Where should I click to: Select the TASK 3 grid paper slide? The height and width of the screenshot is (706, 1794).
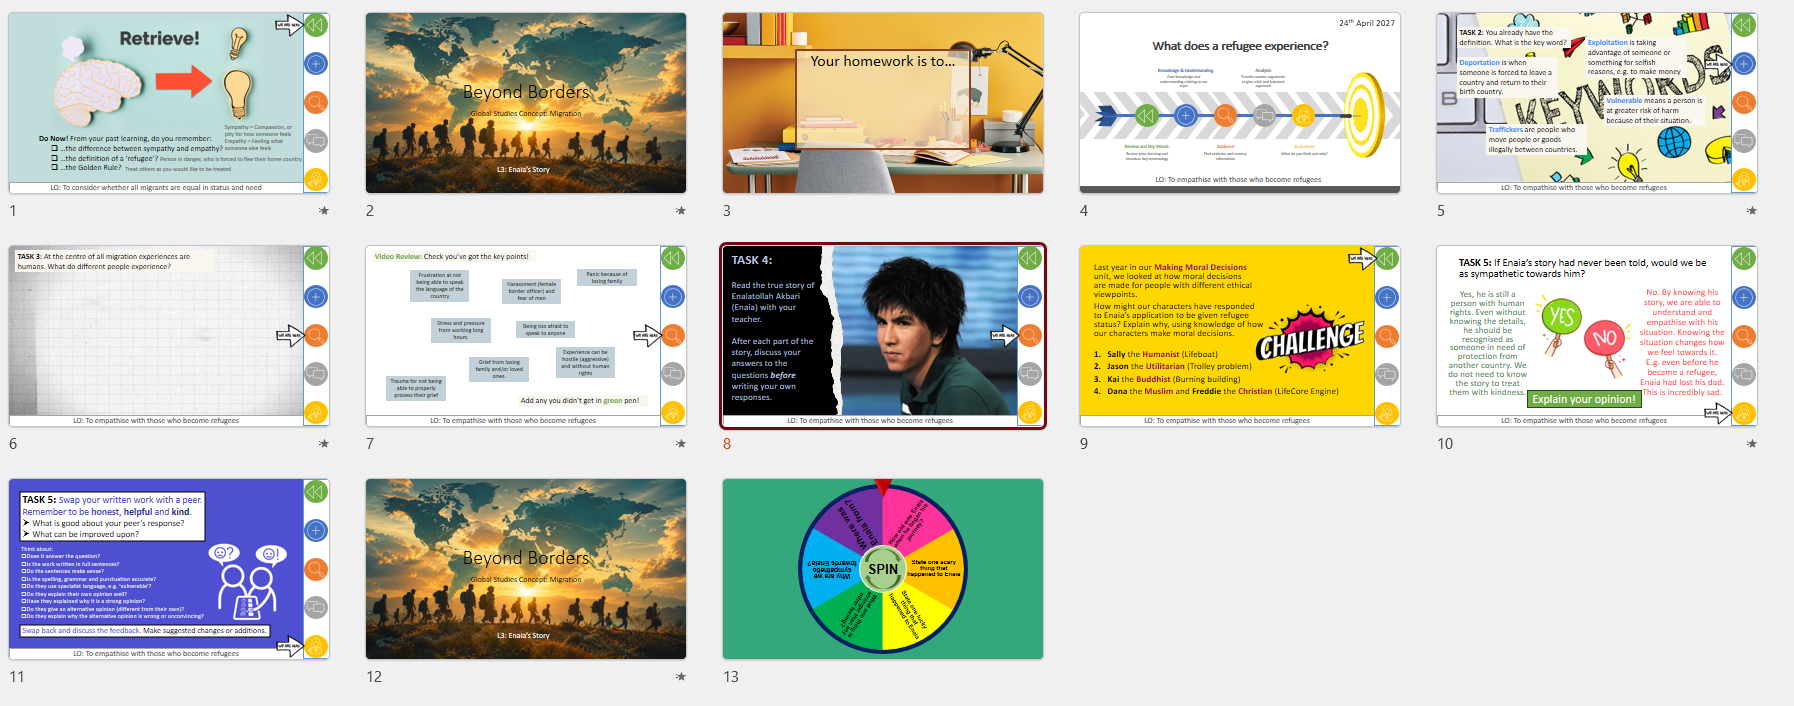(x=169, y=336)
